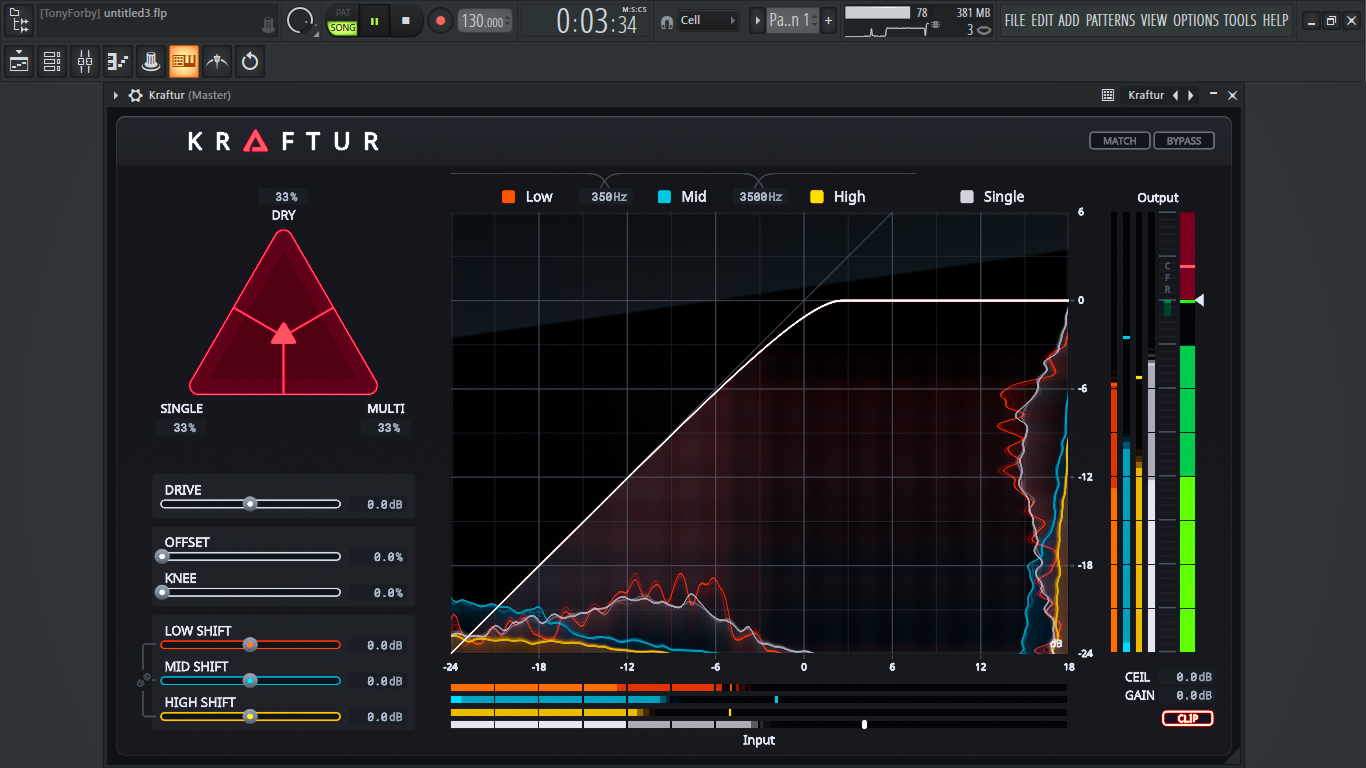
Task: Open the OPTIONS menu
Action: 1196,20
